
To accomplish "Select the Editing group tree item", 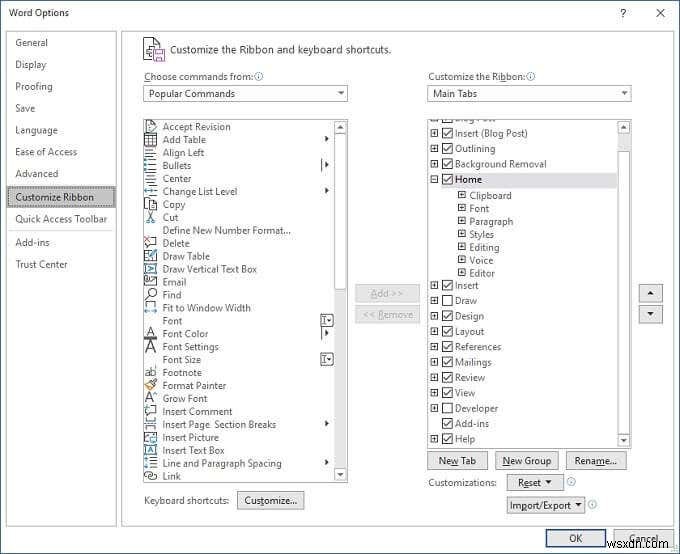I will point(484,247).
